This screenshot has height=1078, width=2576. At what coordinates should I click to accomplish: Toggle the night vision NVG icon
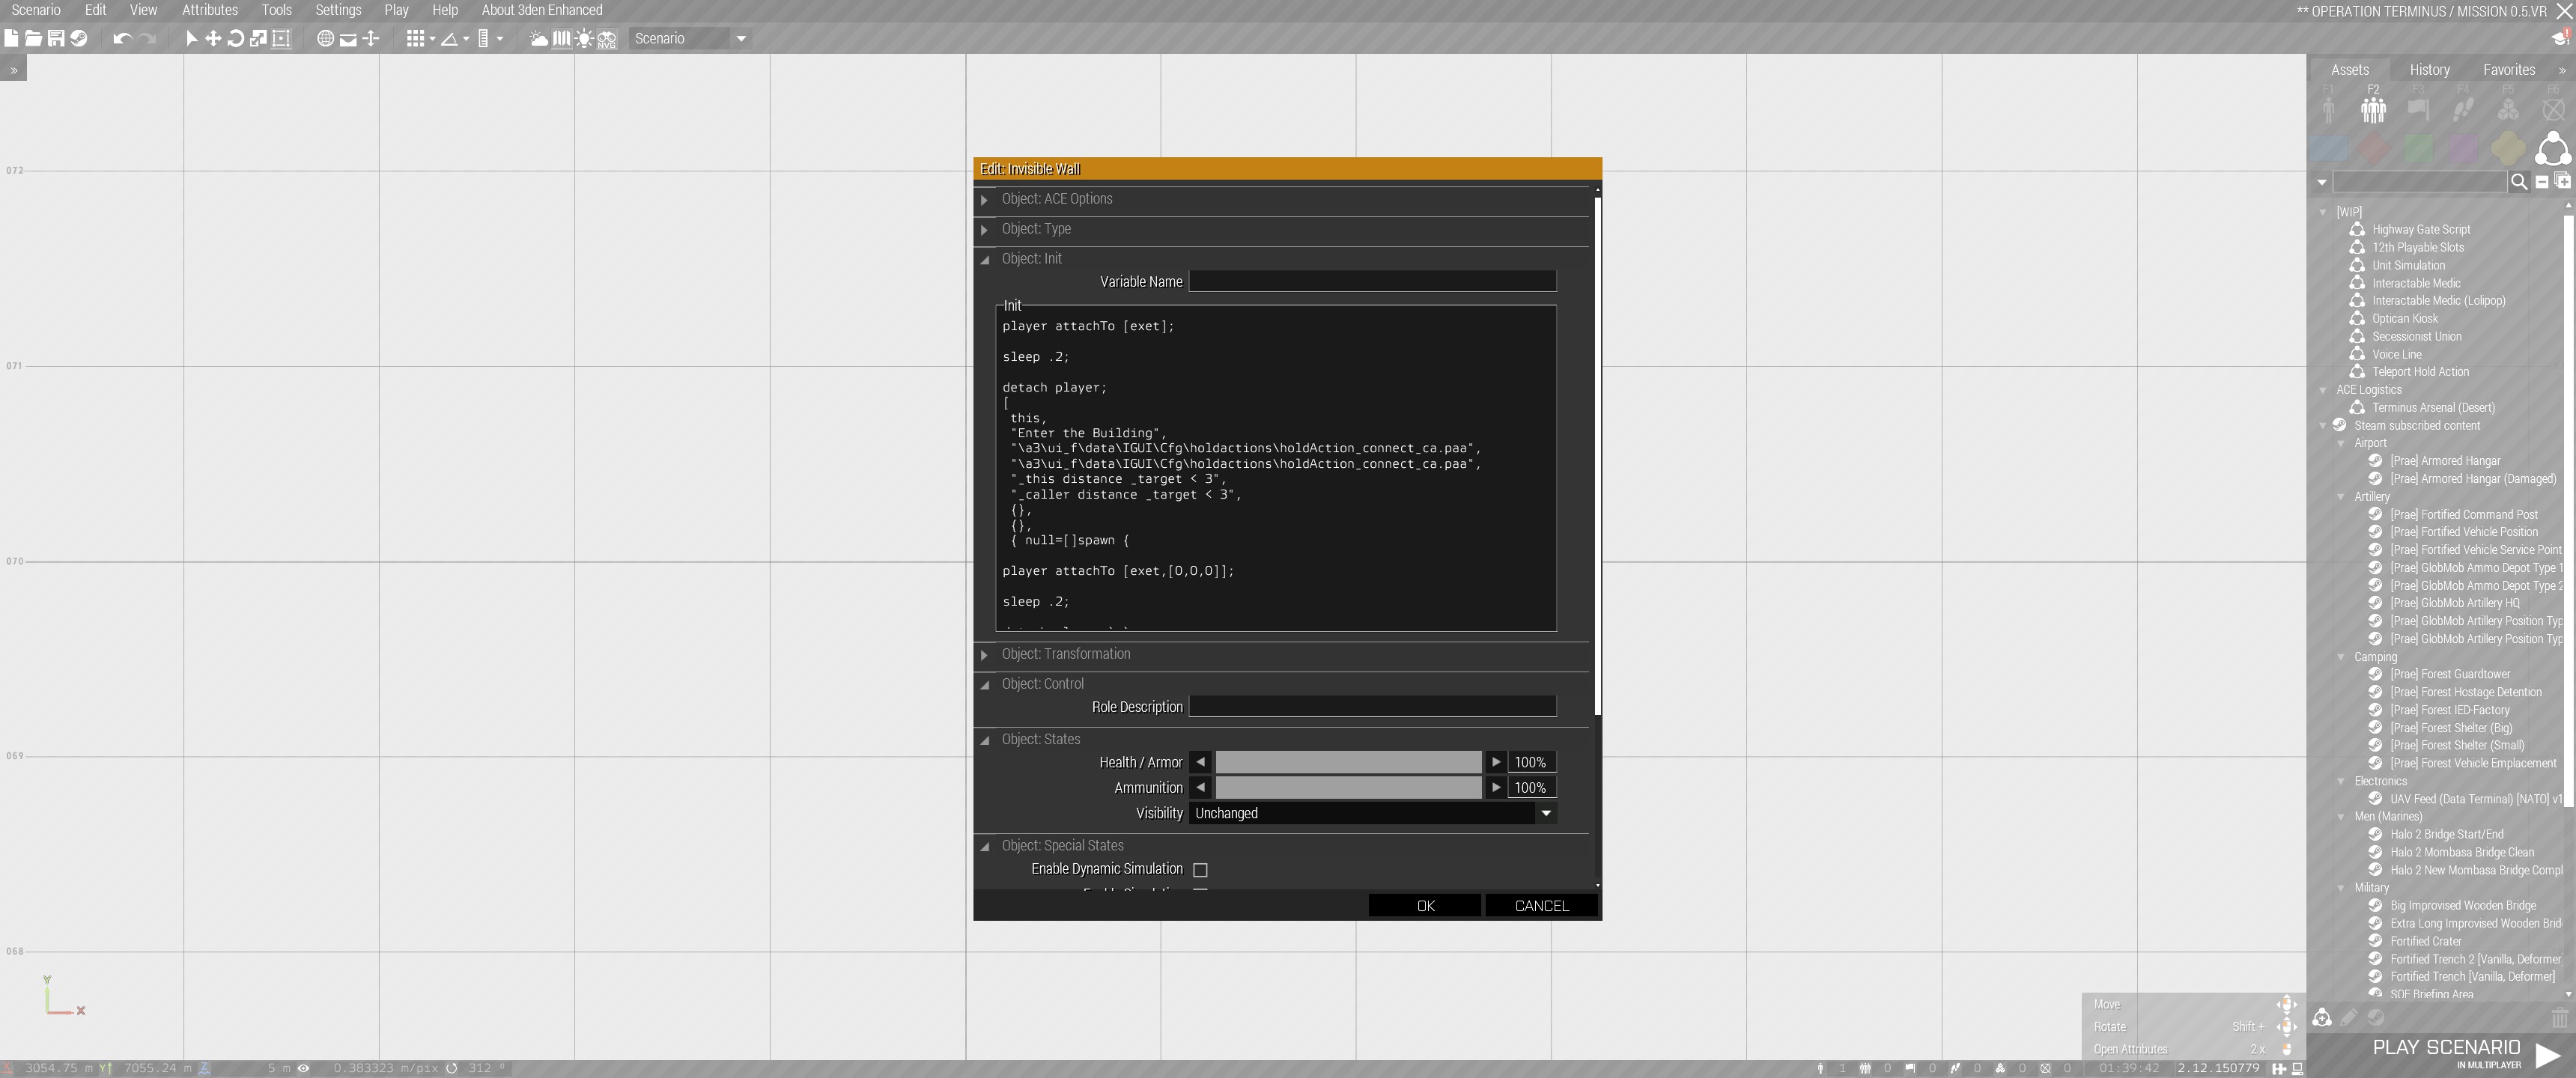pyautogui.click(x=607, y=39)
